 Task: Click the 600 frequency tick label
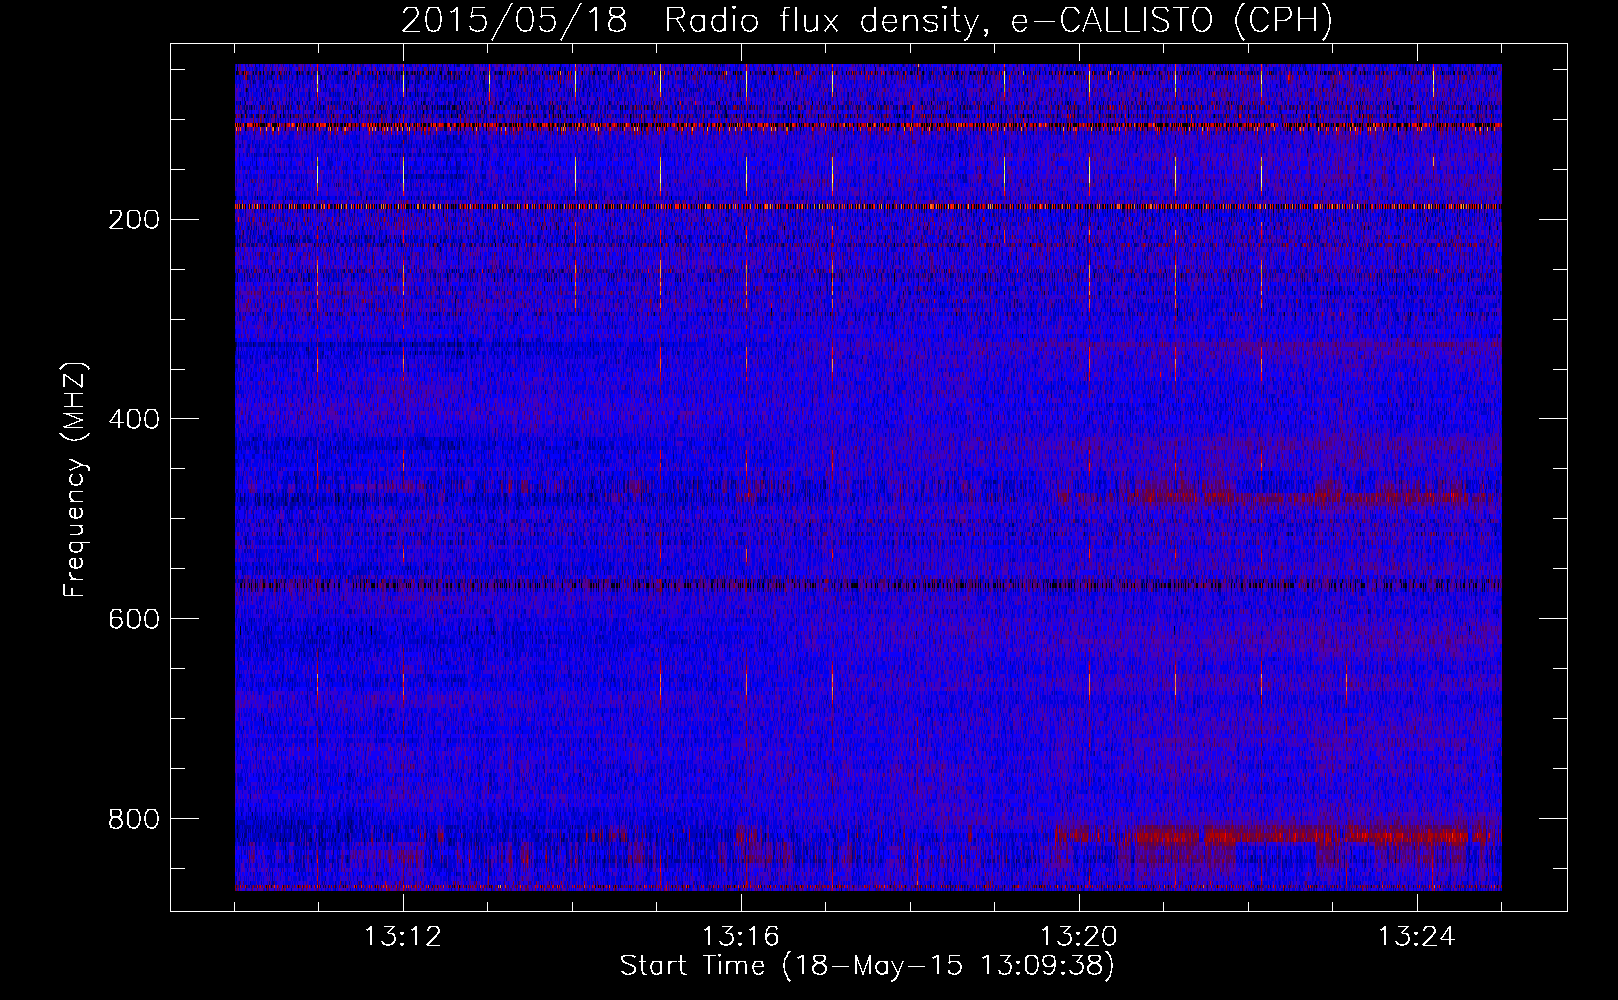click(x=133, y=619)
